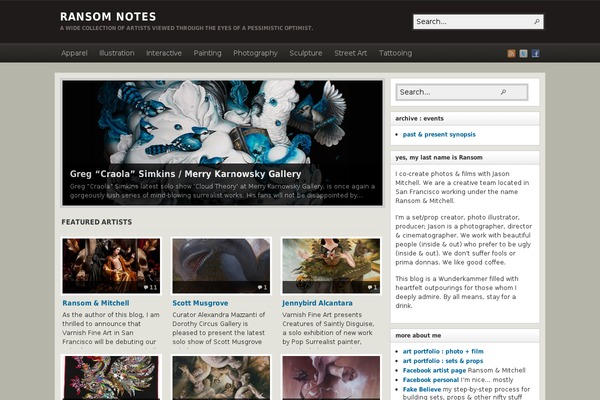The image size is (600, 400).
Task: Click the comment bubble on the Jennybird Alcantara thumbnail
Action: coord(372,287)
